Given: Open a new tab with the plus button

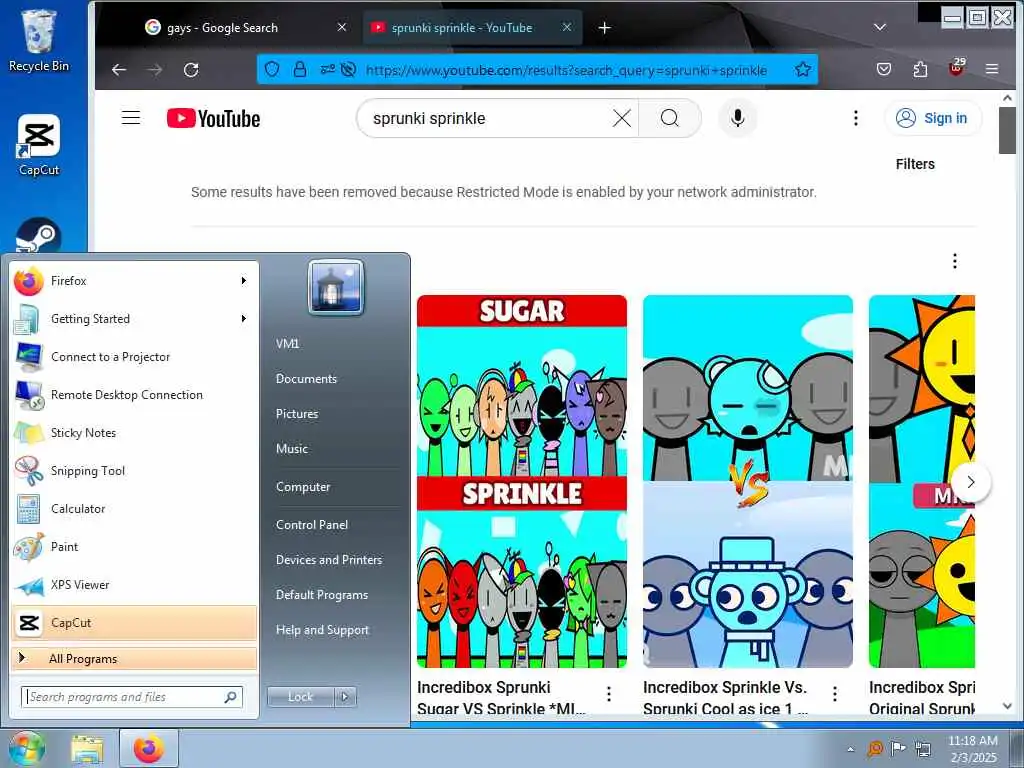Looking at the screenshot, I should (x=604, y=27).
